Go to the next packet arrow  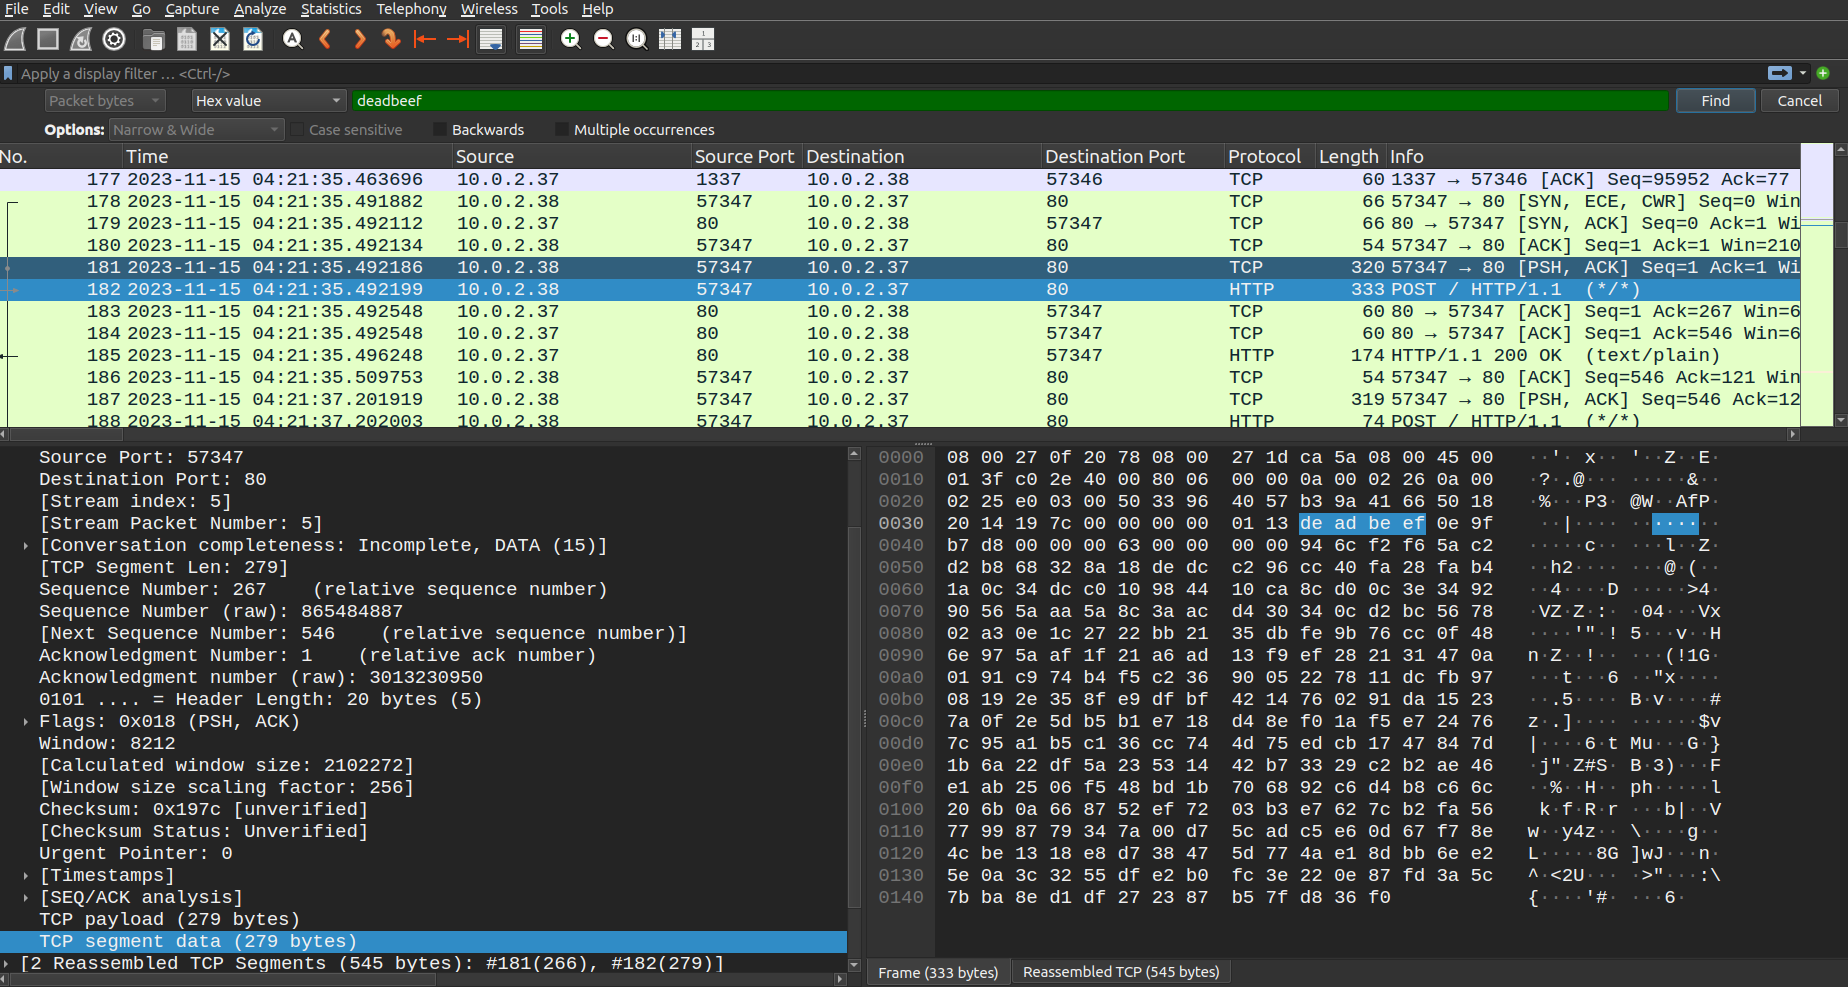(x=359, y=40)
